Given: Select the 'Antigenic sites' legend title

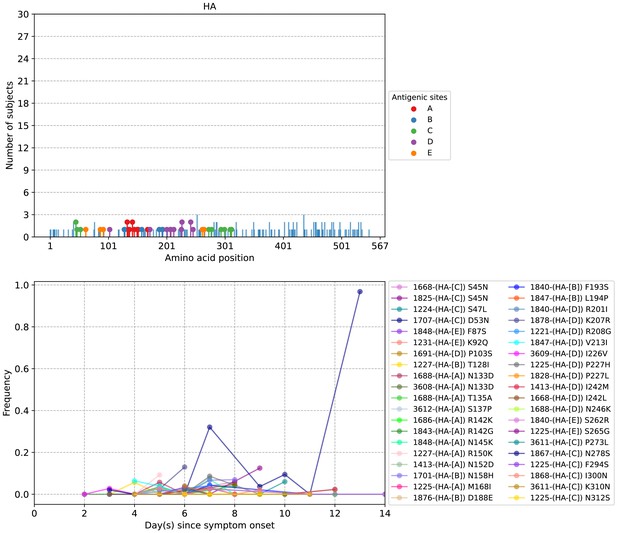Looking at the screenshot, I should tap(419, 97).
